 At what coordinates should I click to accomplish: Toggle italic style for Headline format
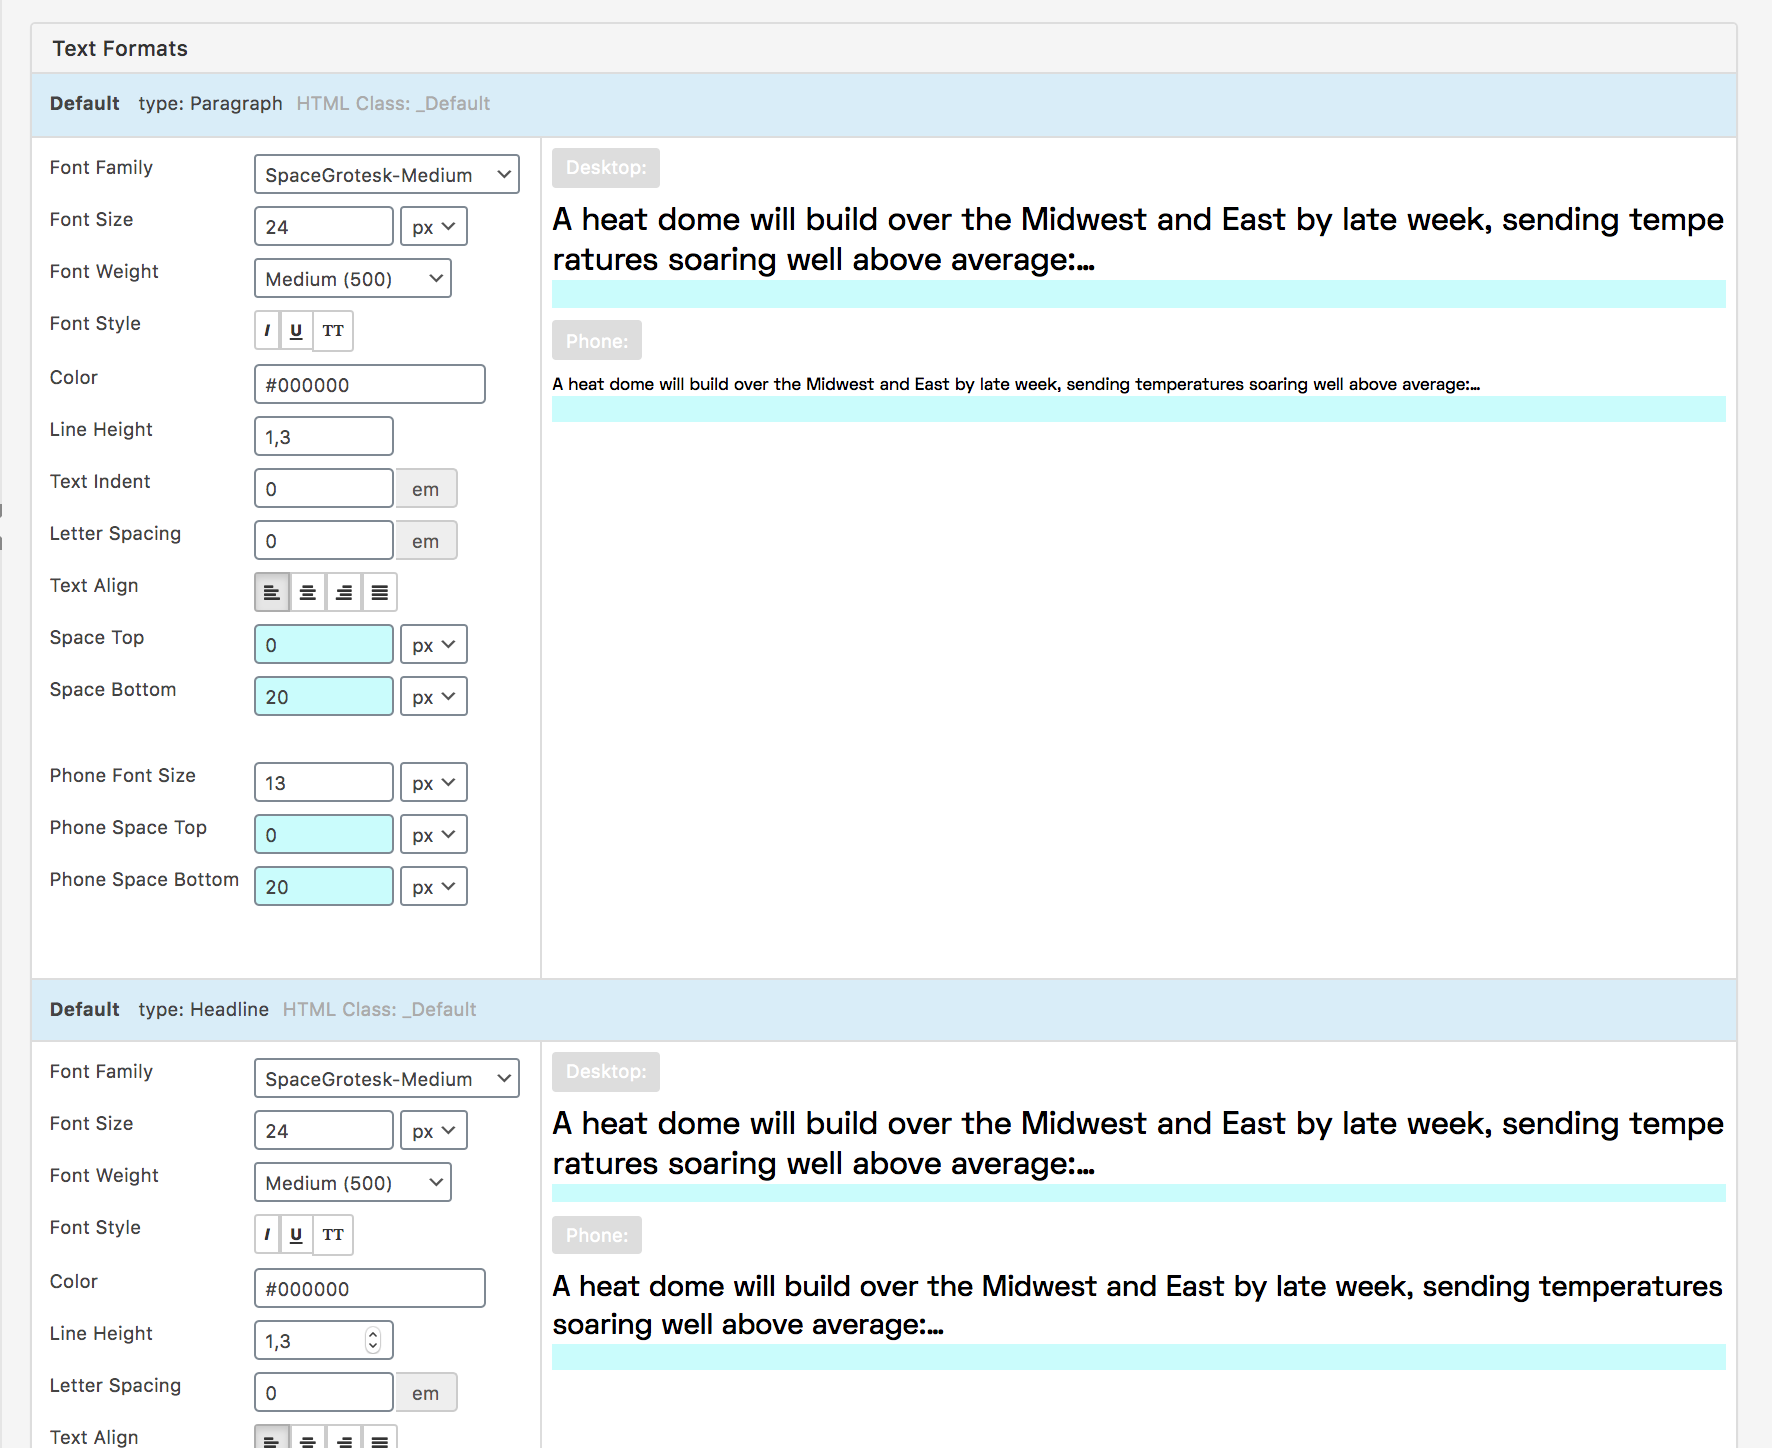pos(267,1235)
